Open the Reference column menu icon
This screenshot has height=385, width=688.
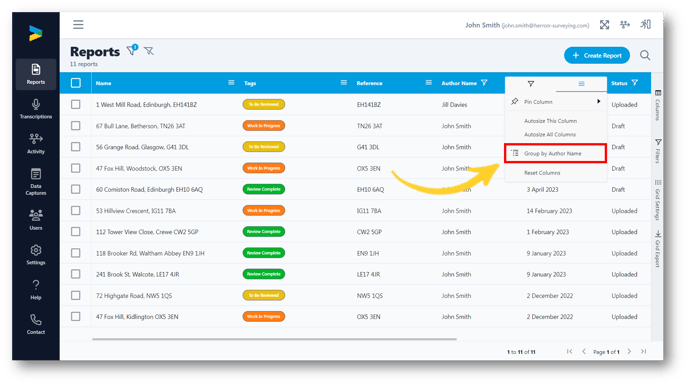point(428,83)
